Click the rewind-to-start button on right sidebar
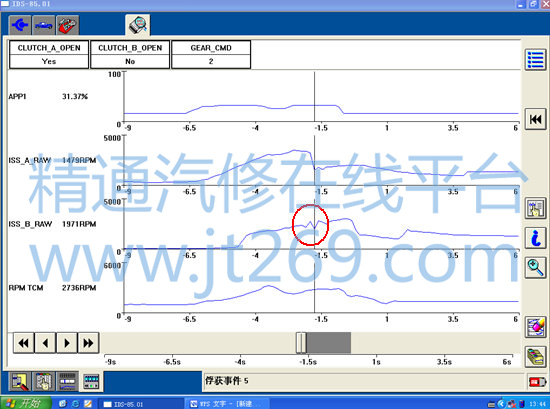 click(535, 119)
